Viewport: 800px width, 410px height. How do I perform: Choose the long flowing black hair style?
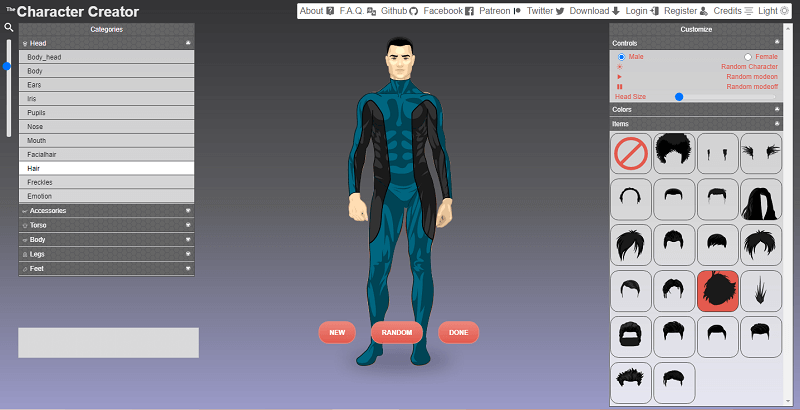[x=760, y=200]
